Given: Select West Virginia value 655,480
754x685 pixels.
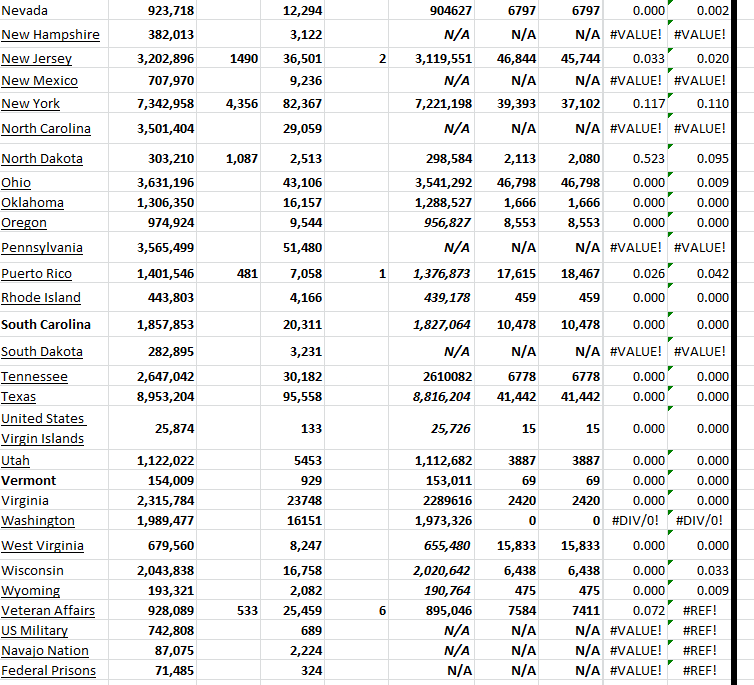Looking at the screenshot, I should click(431, 546).
